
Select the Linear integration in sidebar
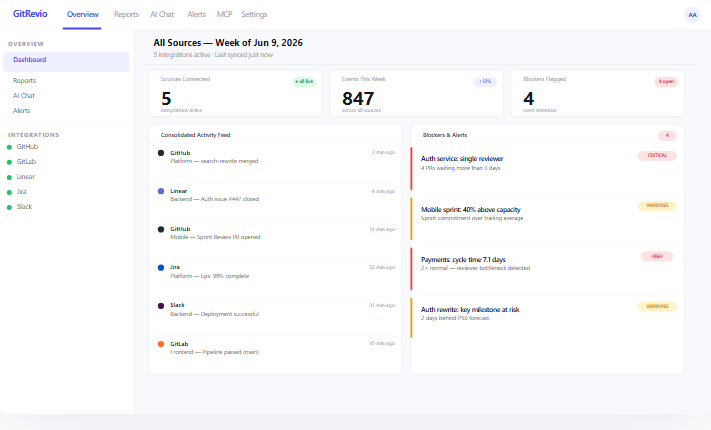[x=26, y=176]
